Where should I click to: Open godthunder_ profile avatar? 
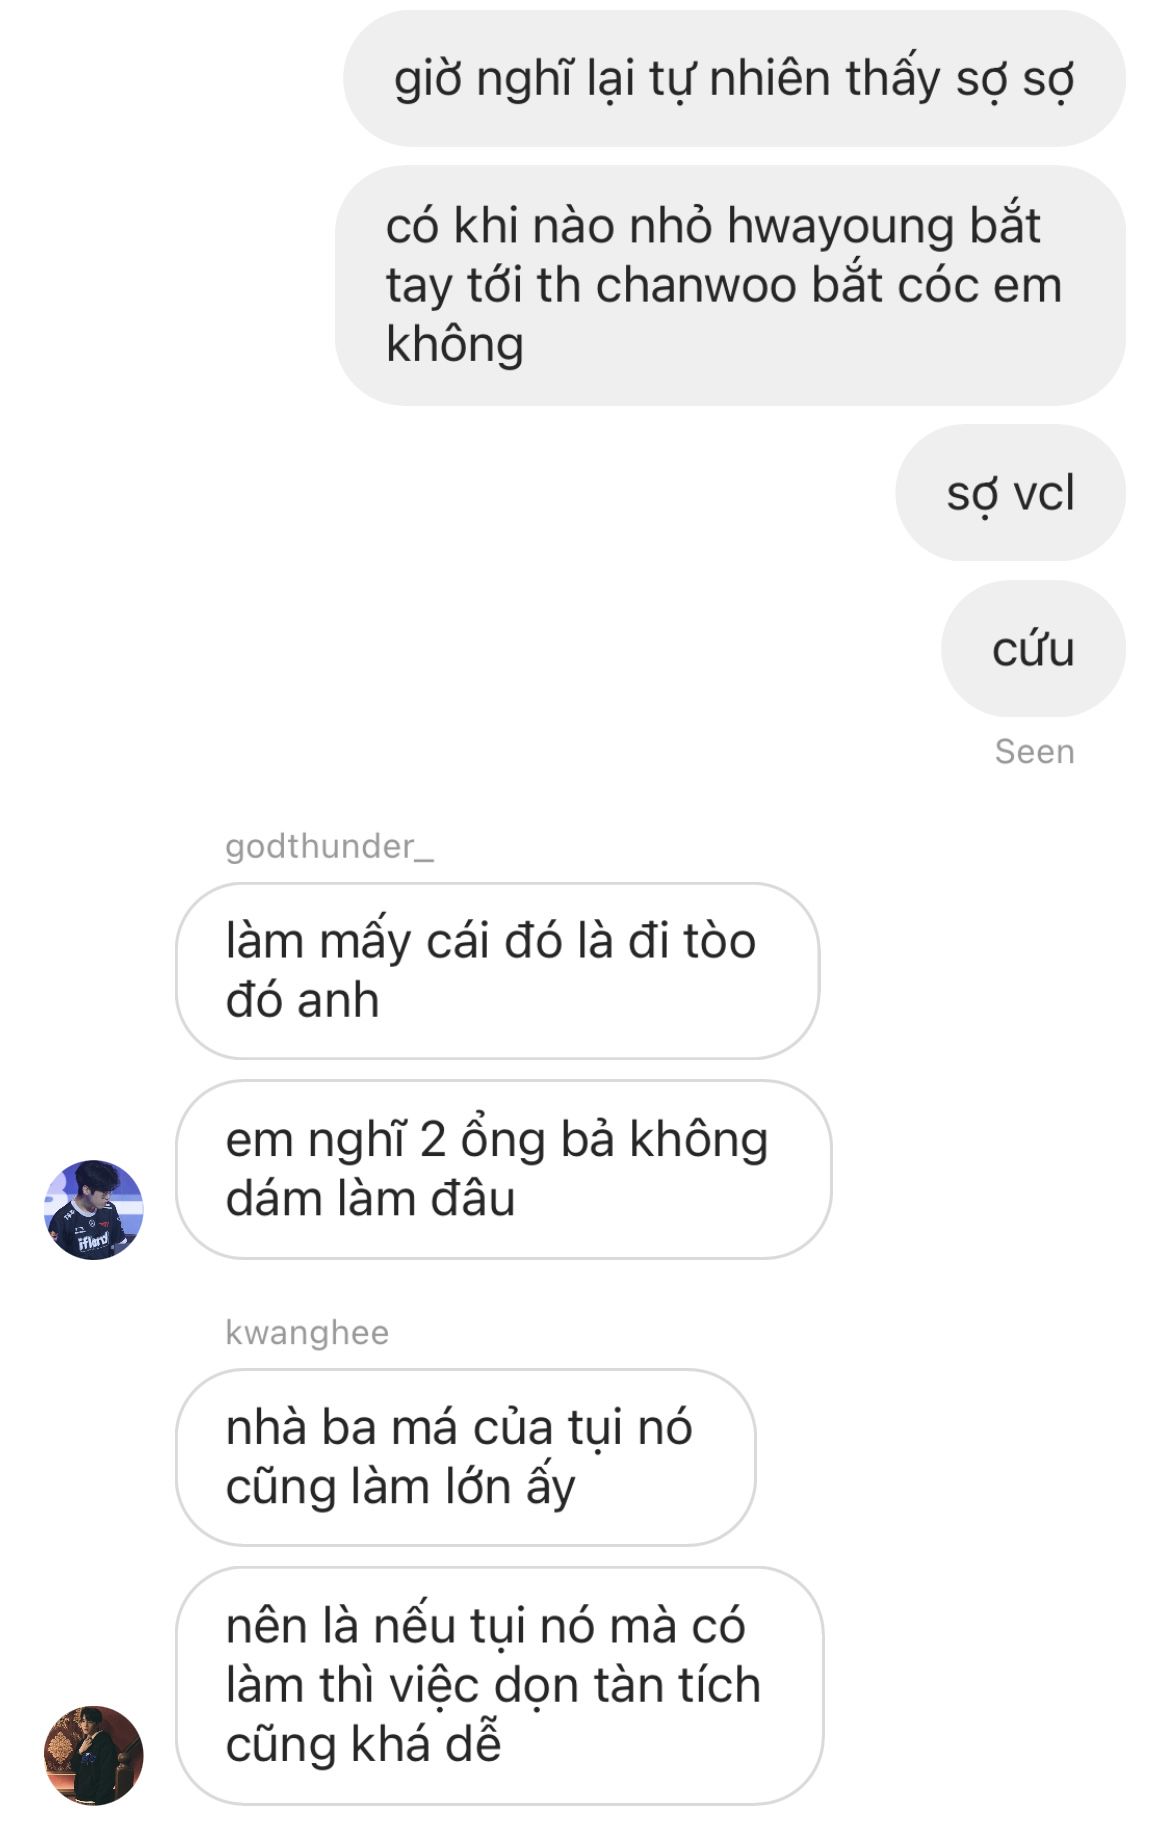coord(94,1209)
